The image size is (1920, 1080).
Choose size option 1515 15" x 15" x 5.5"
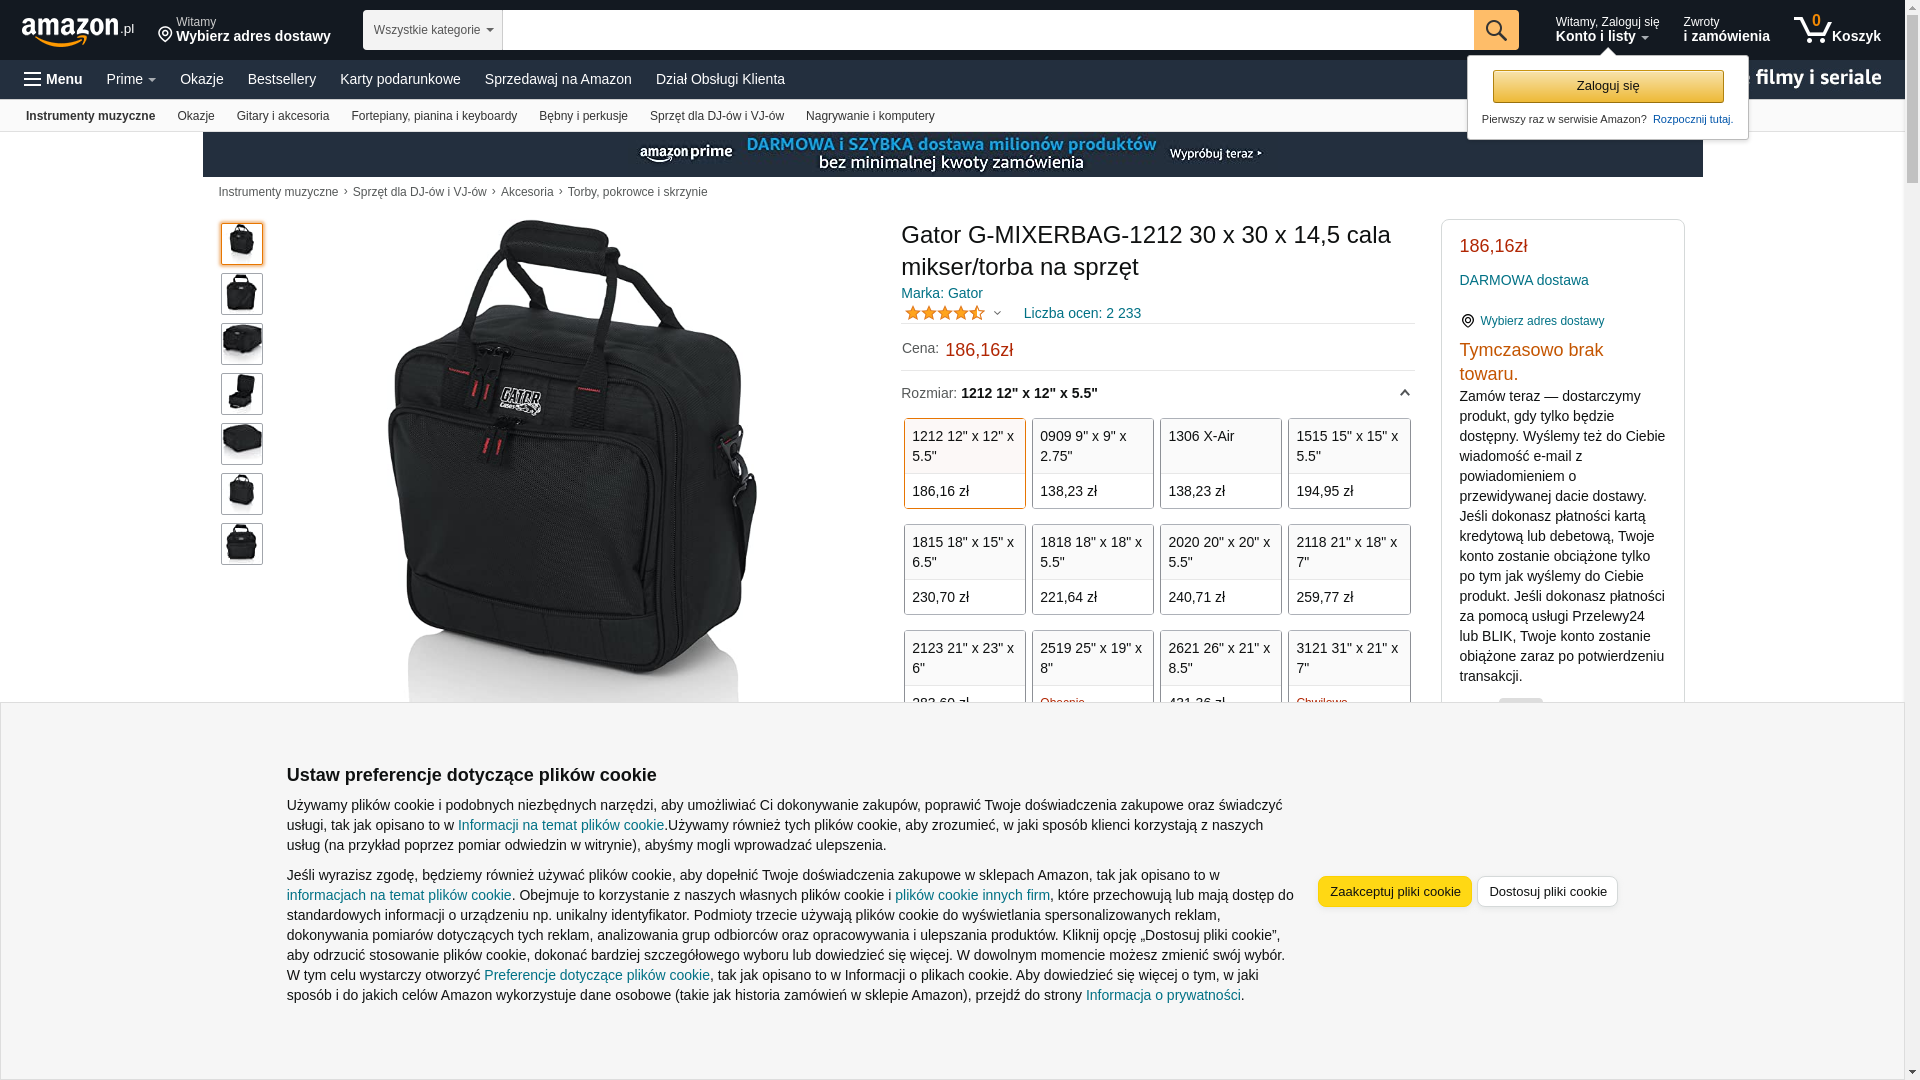pos(1349,463)
